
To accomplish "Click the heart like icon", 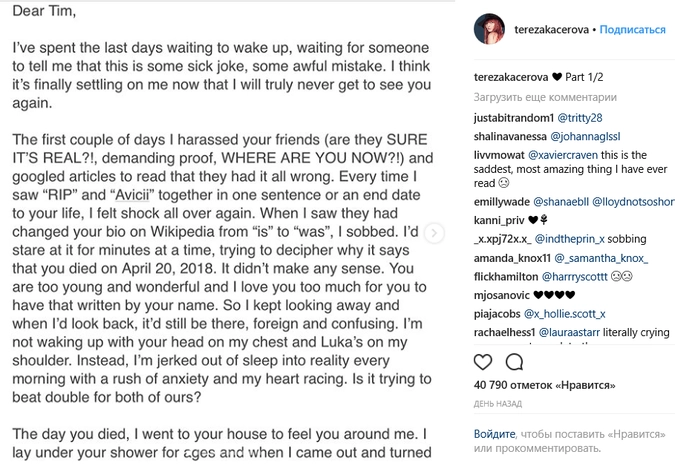I will point(483,361).
